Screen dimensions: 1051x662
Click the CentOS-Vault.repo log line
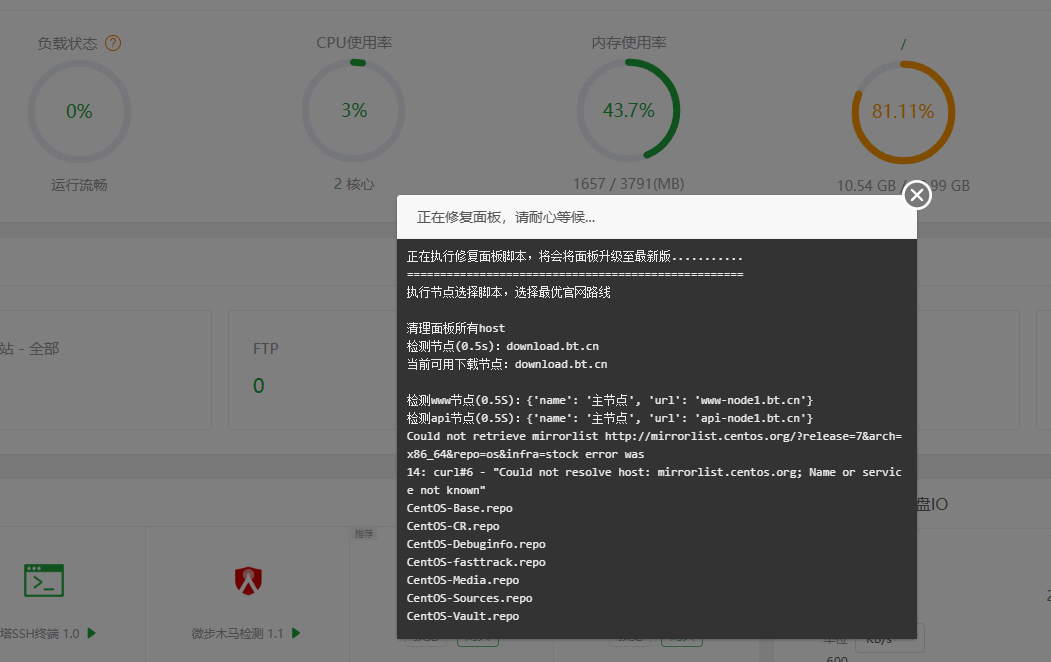point(462,616)
